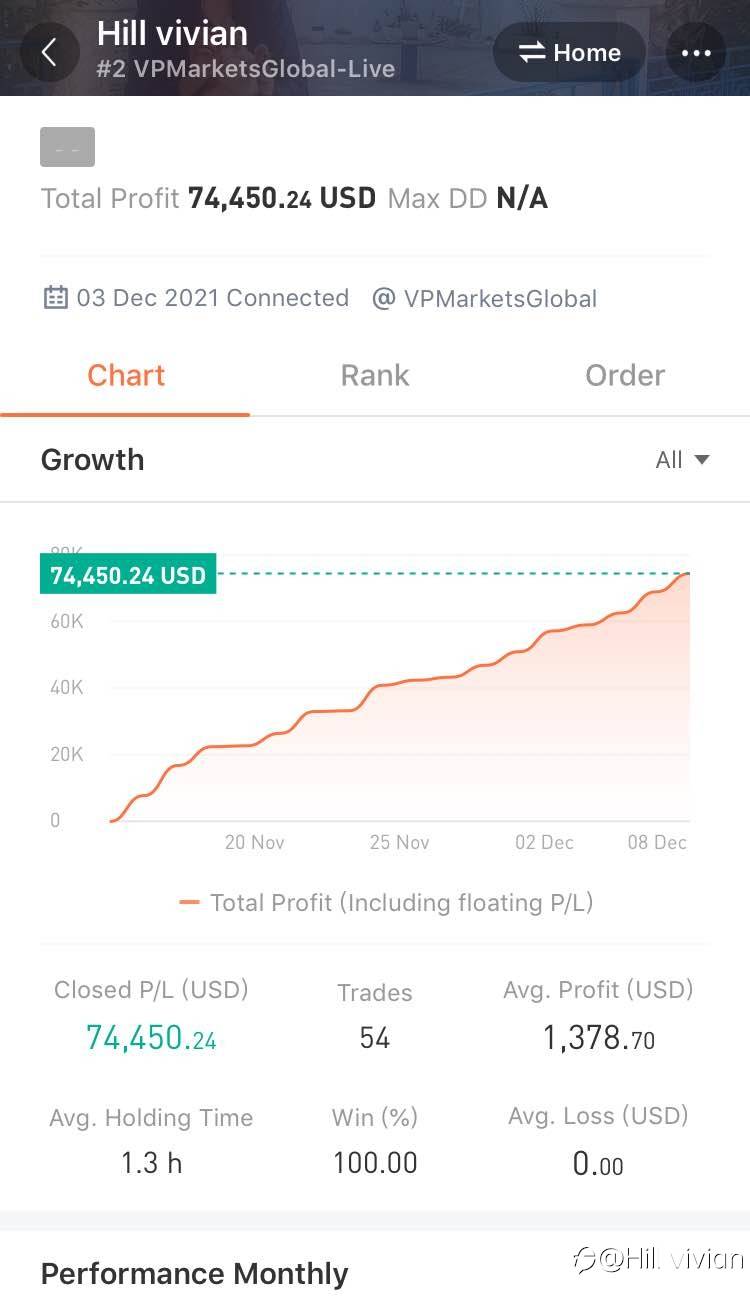Click the Closed P/L value 74,450.24
The height and width of the screenshot is (1302, 750).
click(x=151, y=1038)
